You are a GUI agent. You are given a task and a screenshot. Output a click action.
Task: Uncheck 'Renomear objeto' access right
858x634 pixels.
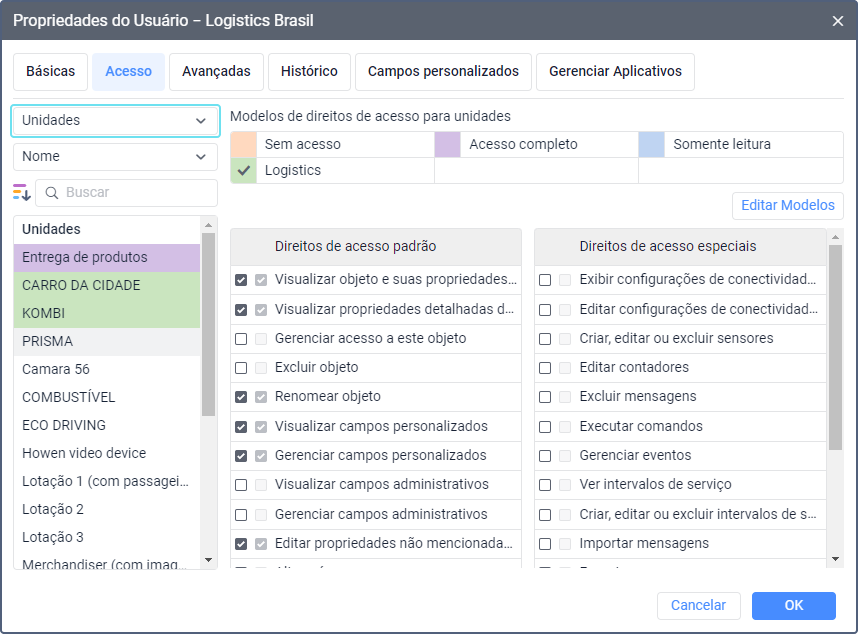point(241,397)
